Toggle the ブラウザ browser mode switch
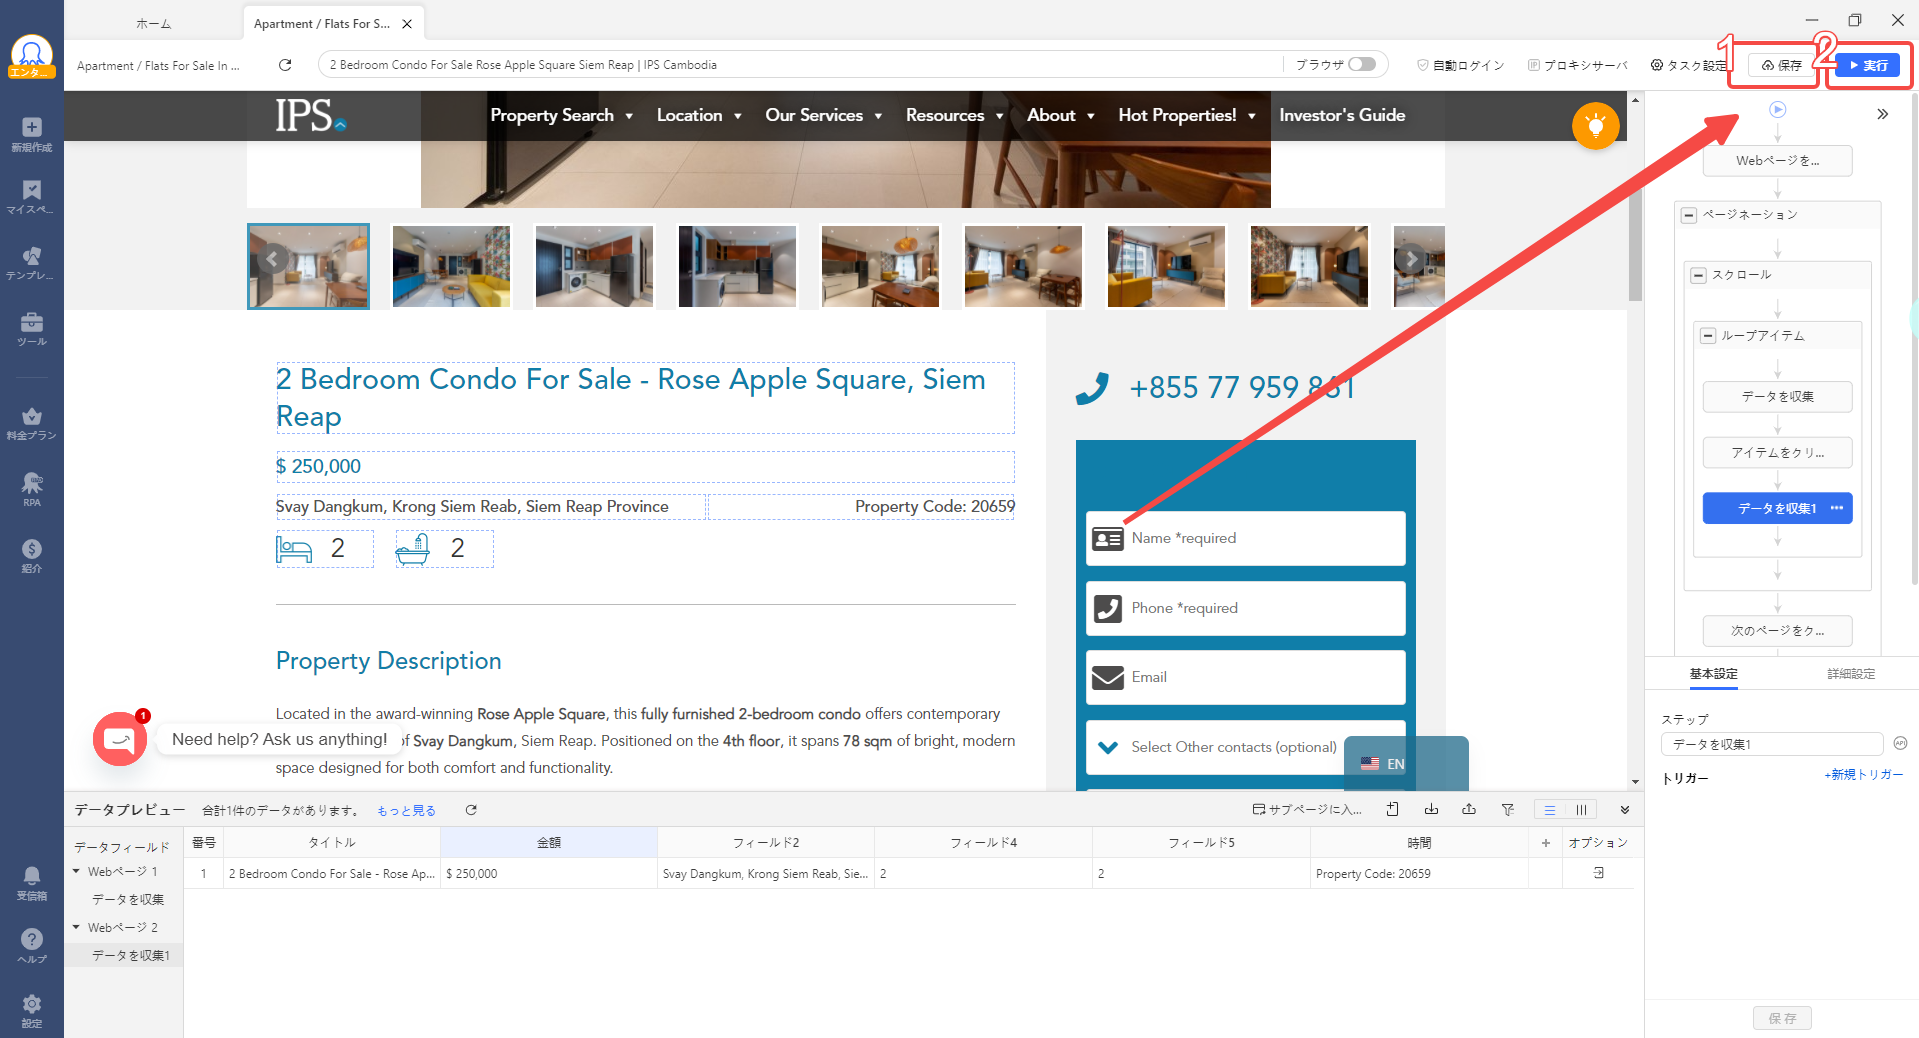The width and height of the screenshot is (1919, 1038). coord(1361,64)
